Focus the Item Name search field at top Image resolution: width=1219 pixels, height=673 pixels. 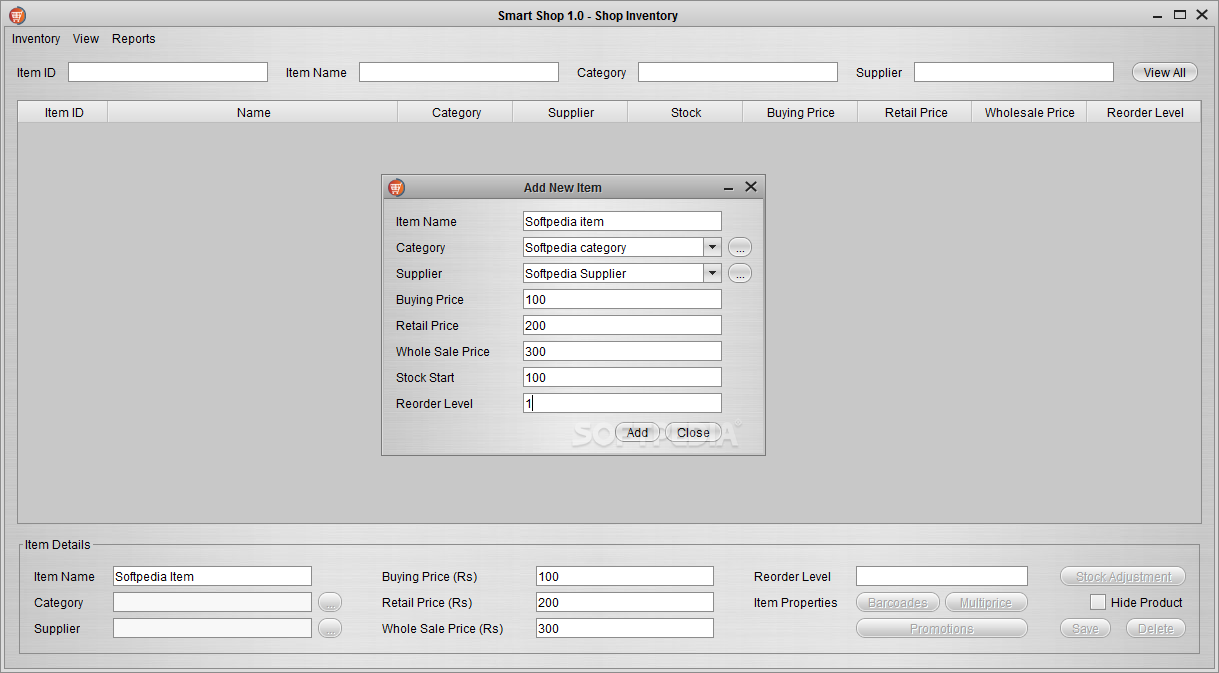point(459,72)
